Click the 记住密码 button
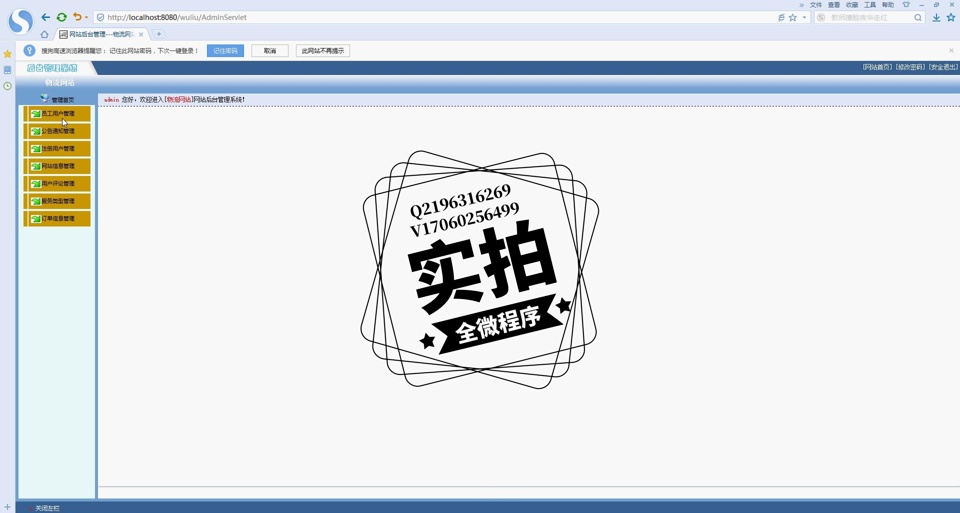960x513 pixels. pos(225,51)
